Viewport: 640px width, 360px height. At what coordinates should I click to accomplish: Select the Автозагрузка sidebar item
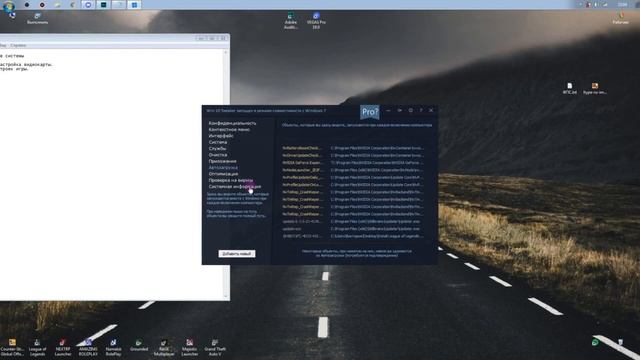pos(223,167)
